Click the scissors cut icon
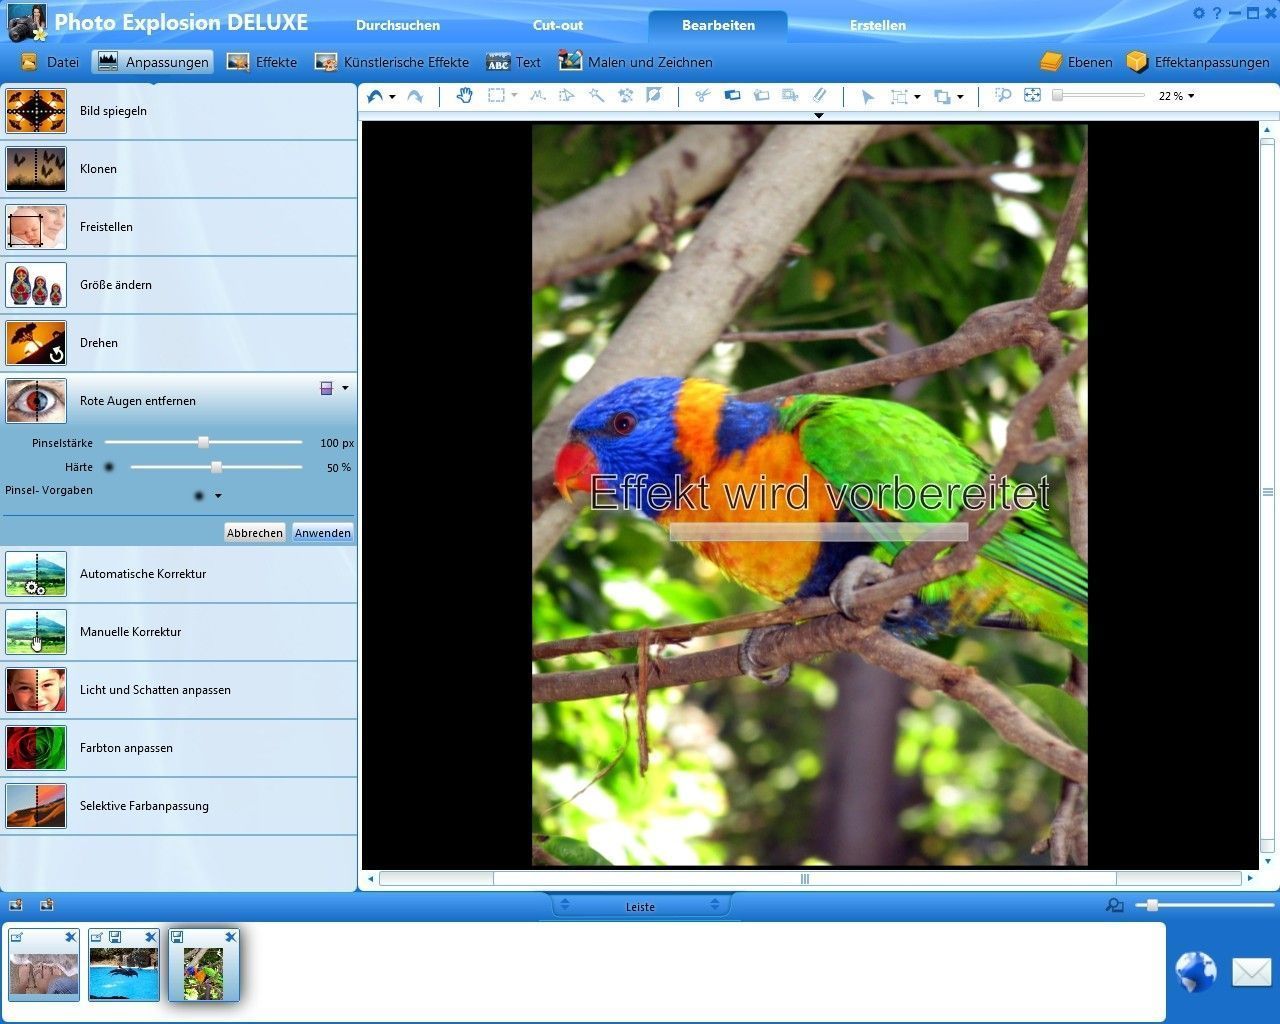 702,96
